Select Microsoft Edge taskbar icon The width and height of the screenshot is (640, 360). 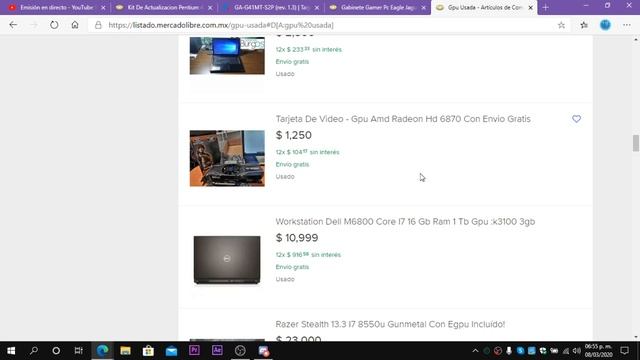(102, 351)
